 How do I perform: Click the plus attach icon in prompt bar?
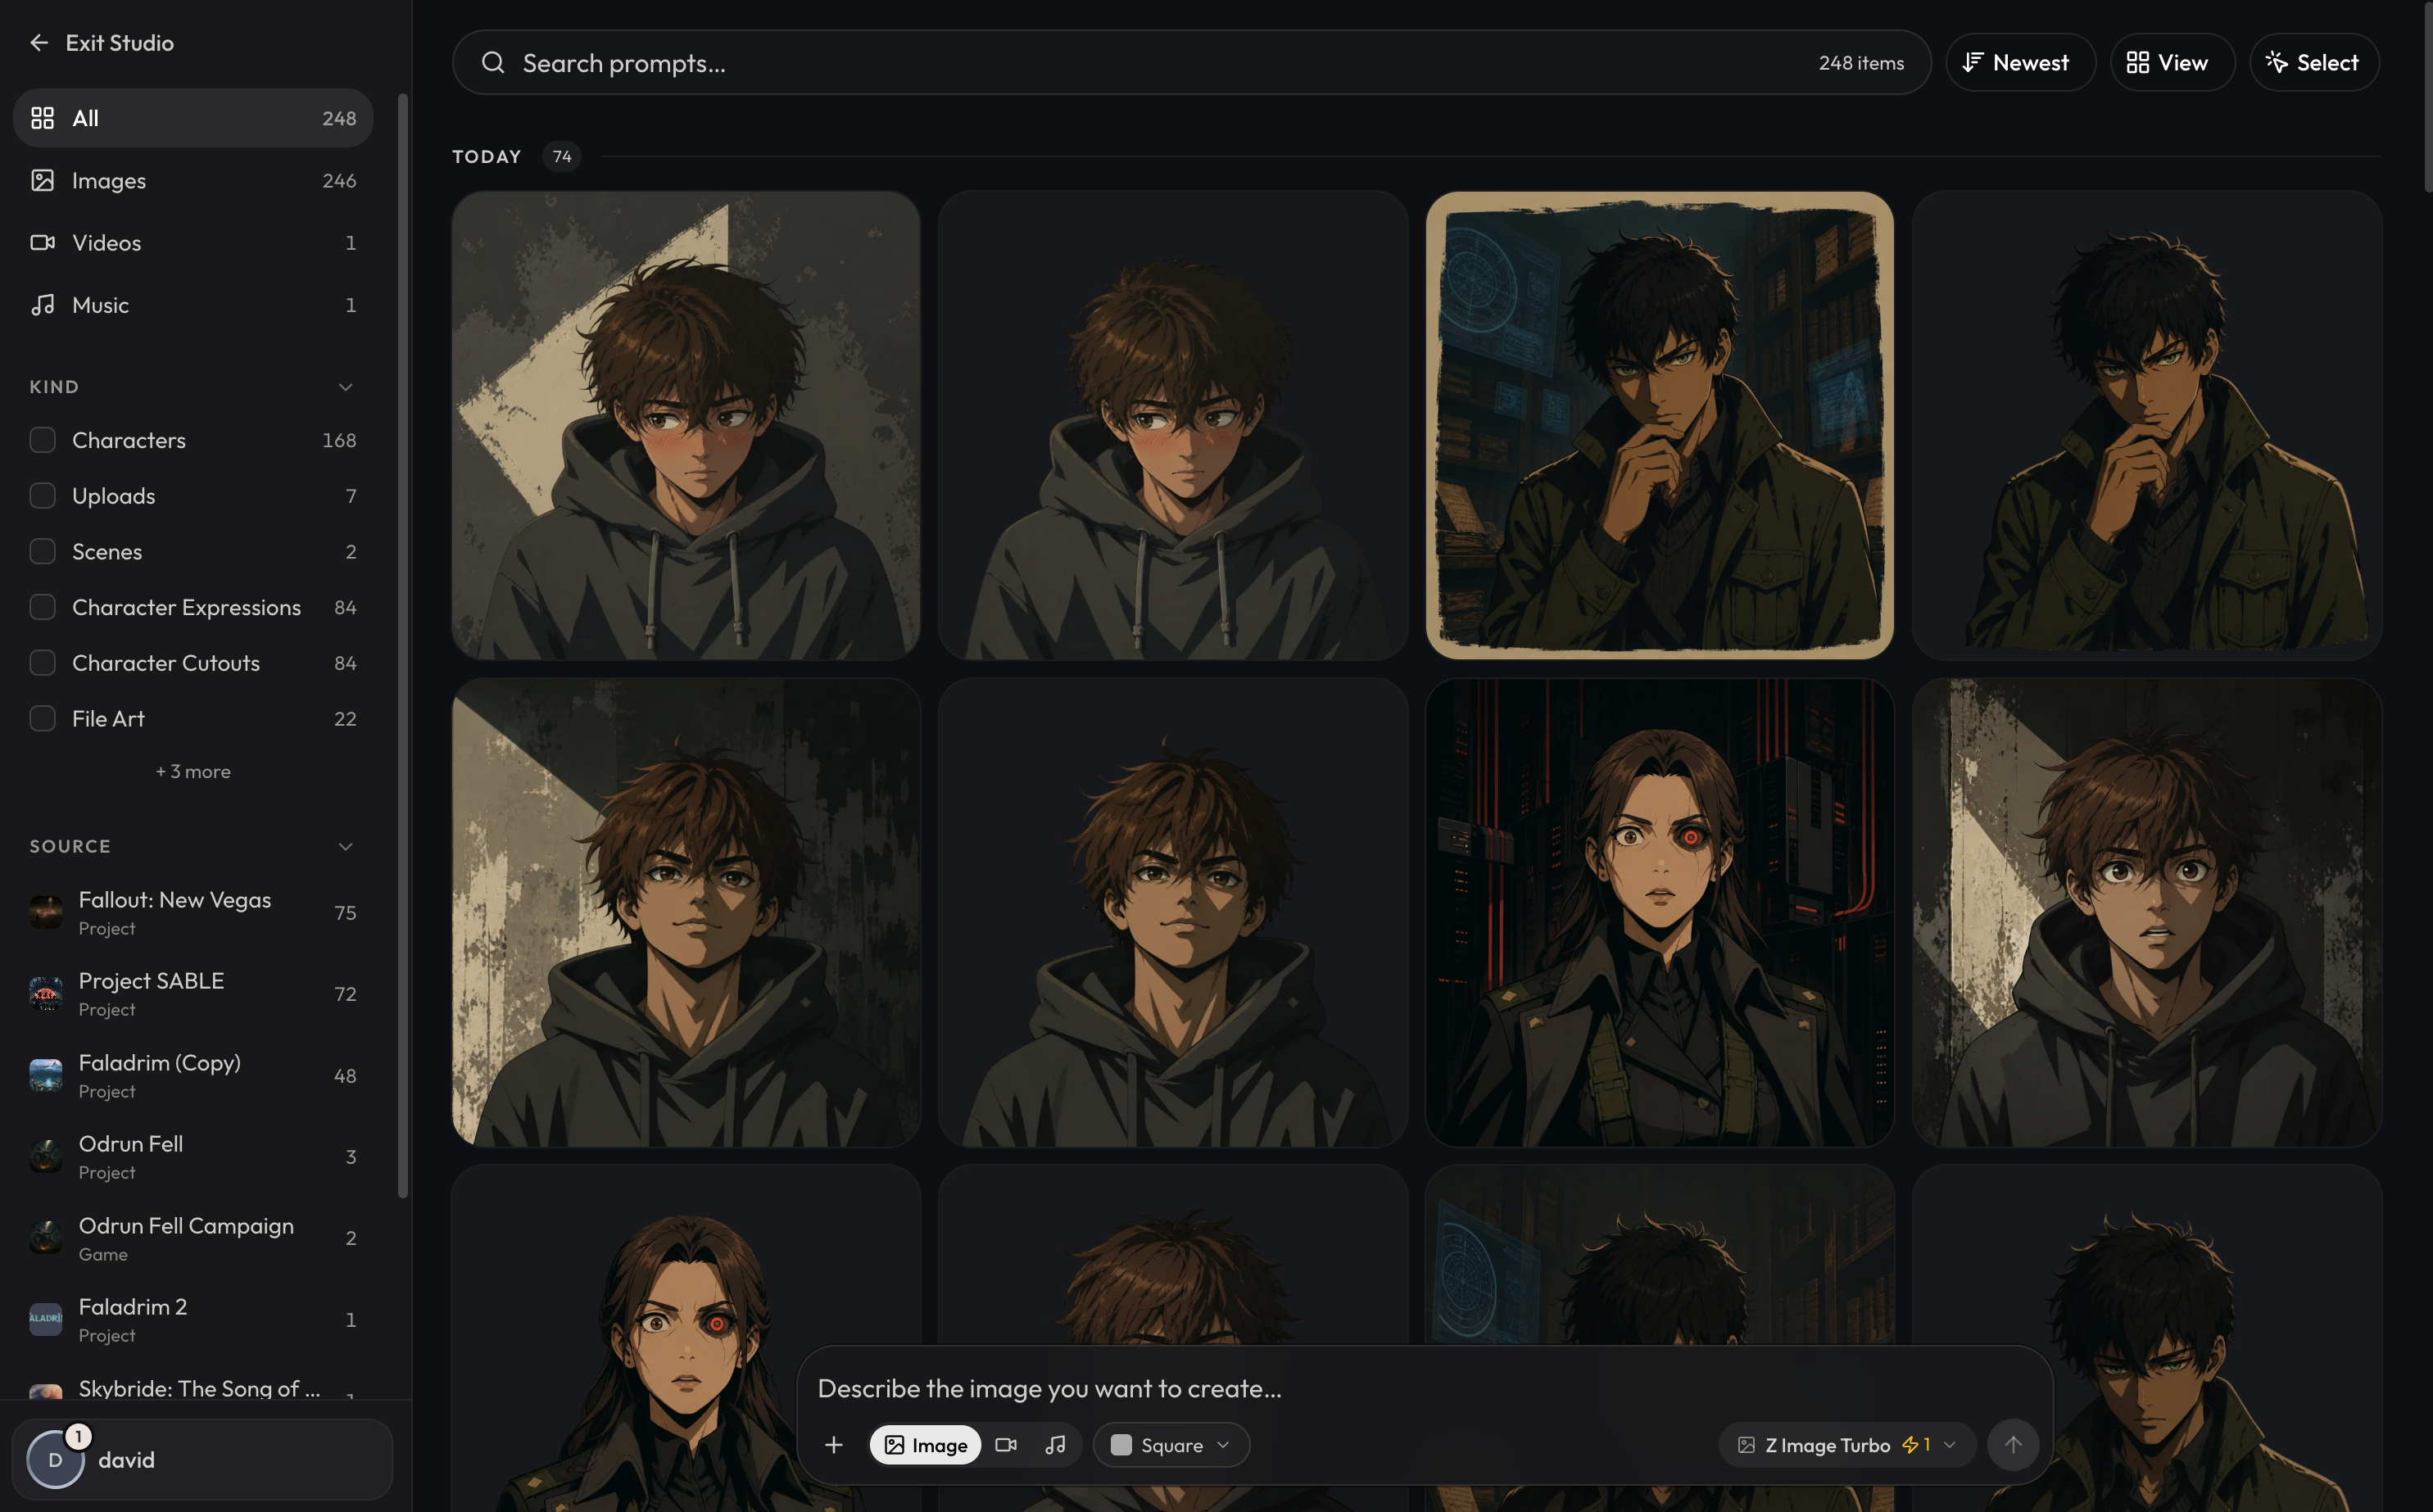pyautogui.click(x=834, y=1445)
